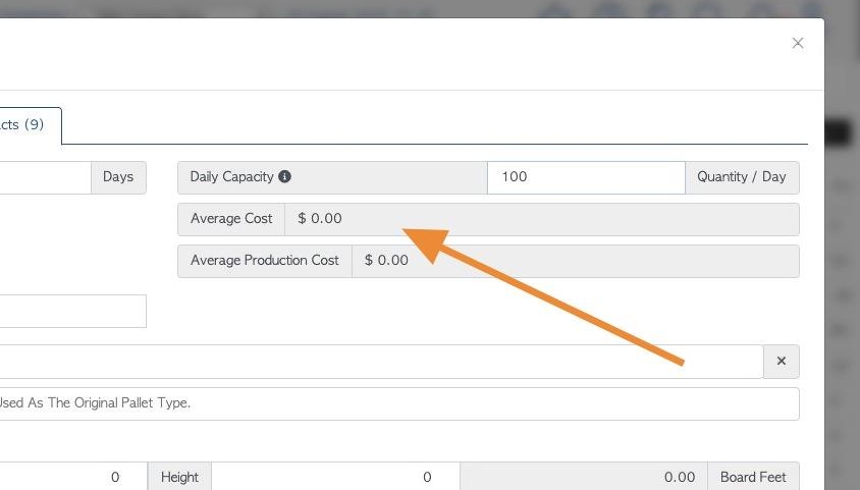Close the dialog with the X icon
The image size is (860, 490).
[797, 43]
